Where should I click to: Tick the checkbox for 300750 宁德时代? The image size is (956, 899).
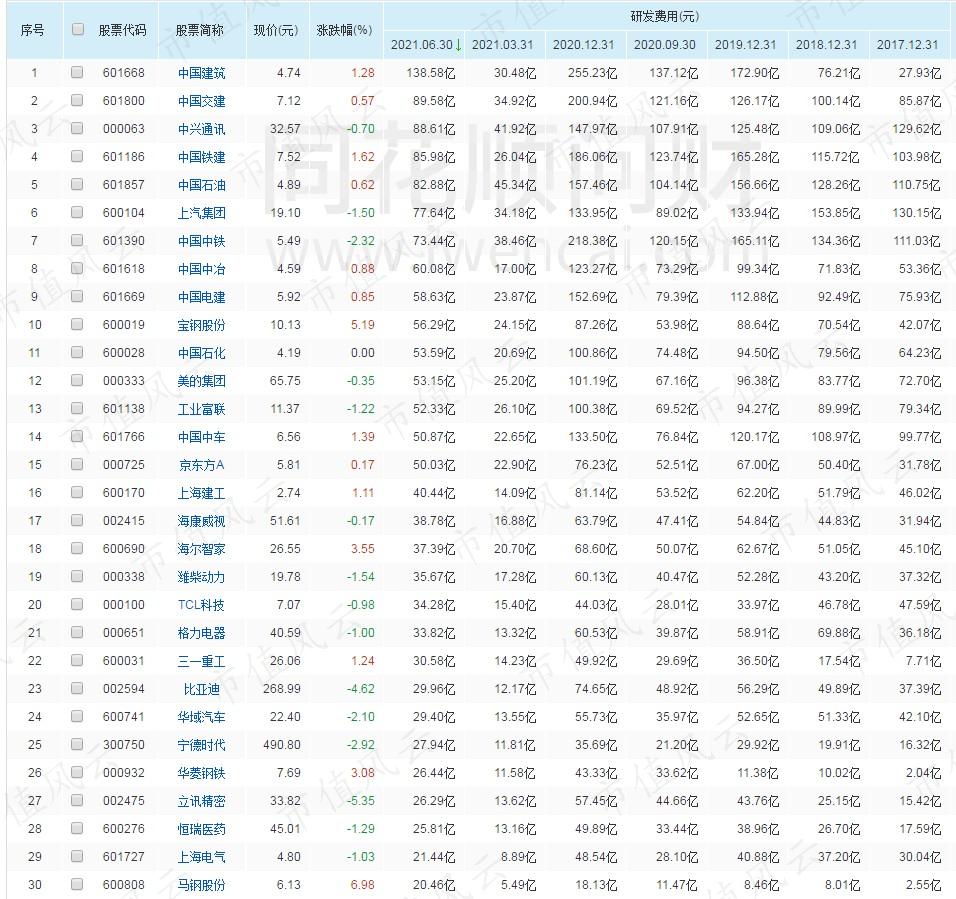click(77, 744)
